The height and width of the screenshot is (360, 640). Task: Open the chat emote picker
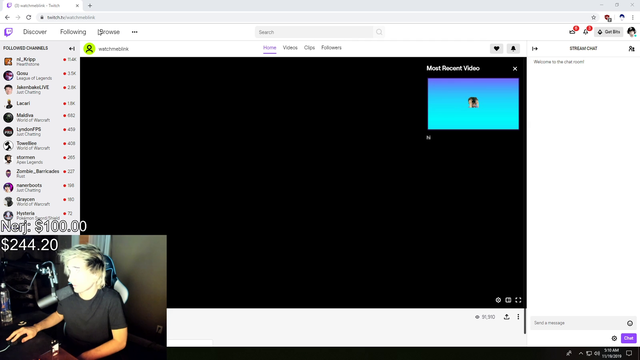(630, 323)
